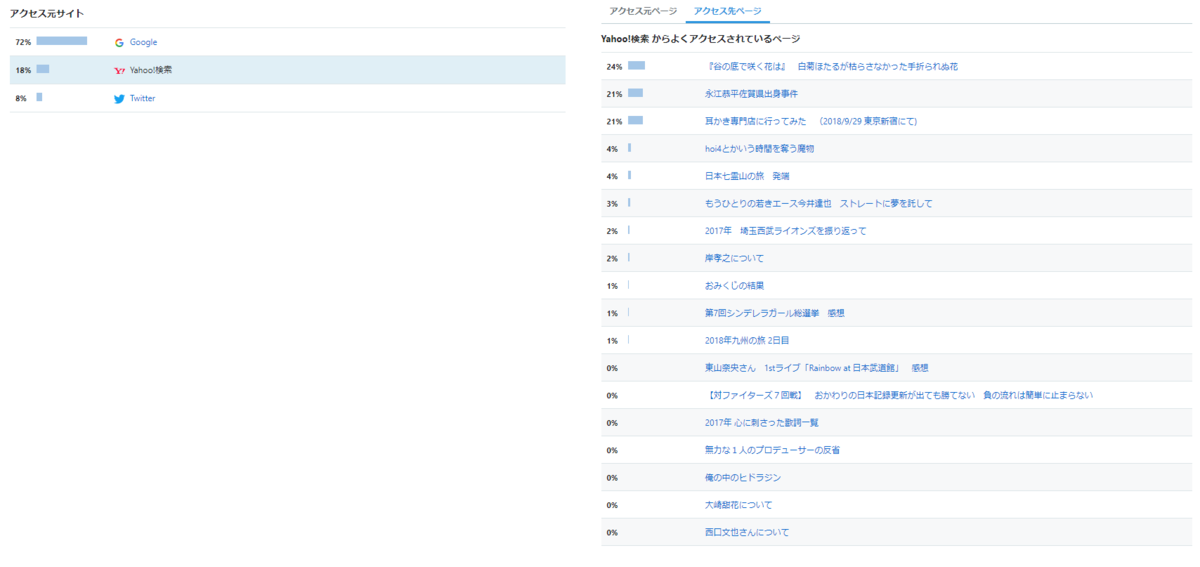Open the Twitter referrer link

coord(143,98)
